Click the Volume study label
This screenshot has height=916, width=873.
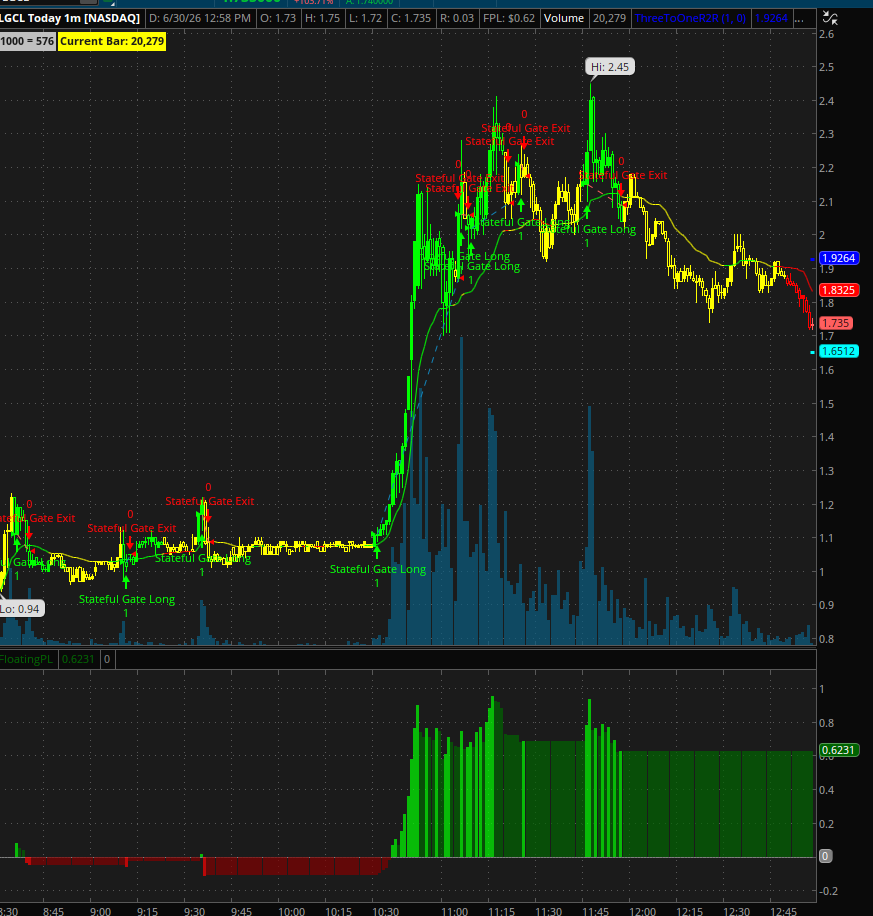tap(564, 18)
